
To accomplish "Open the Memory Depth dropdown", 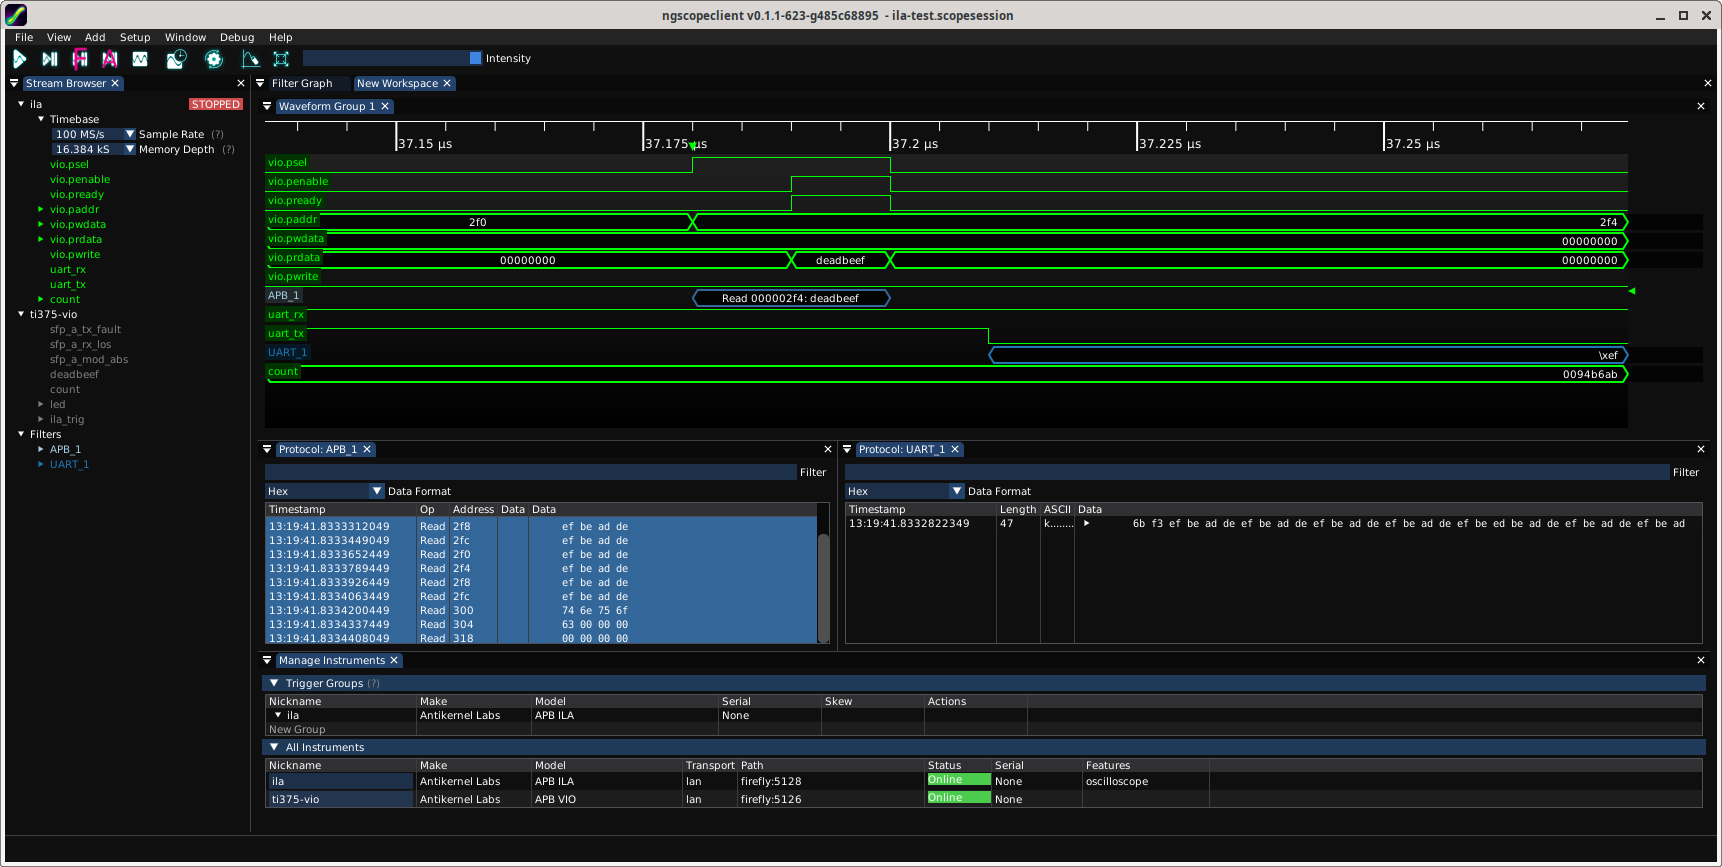I will (129, 149).
